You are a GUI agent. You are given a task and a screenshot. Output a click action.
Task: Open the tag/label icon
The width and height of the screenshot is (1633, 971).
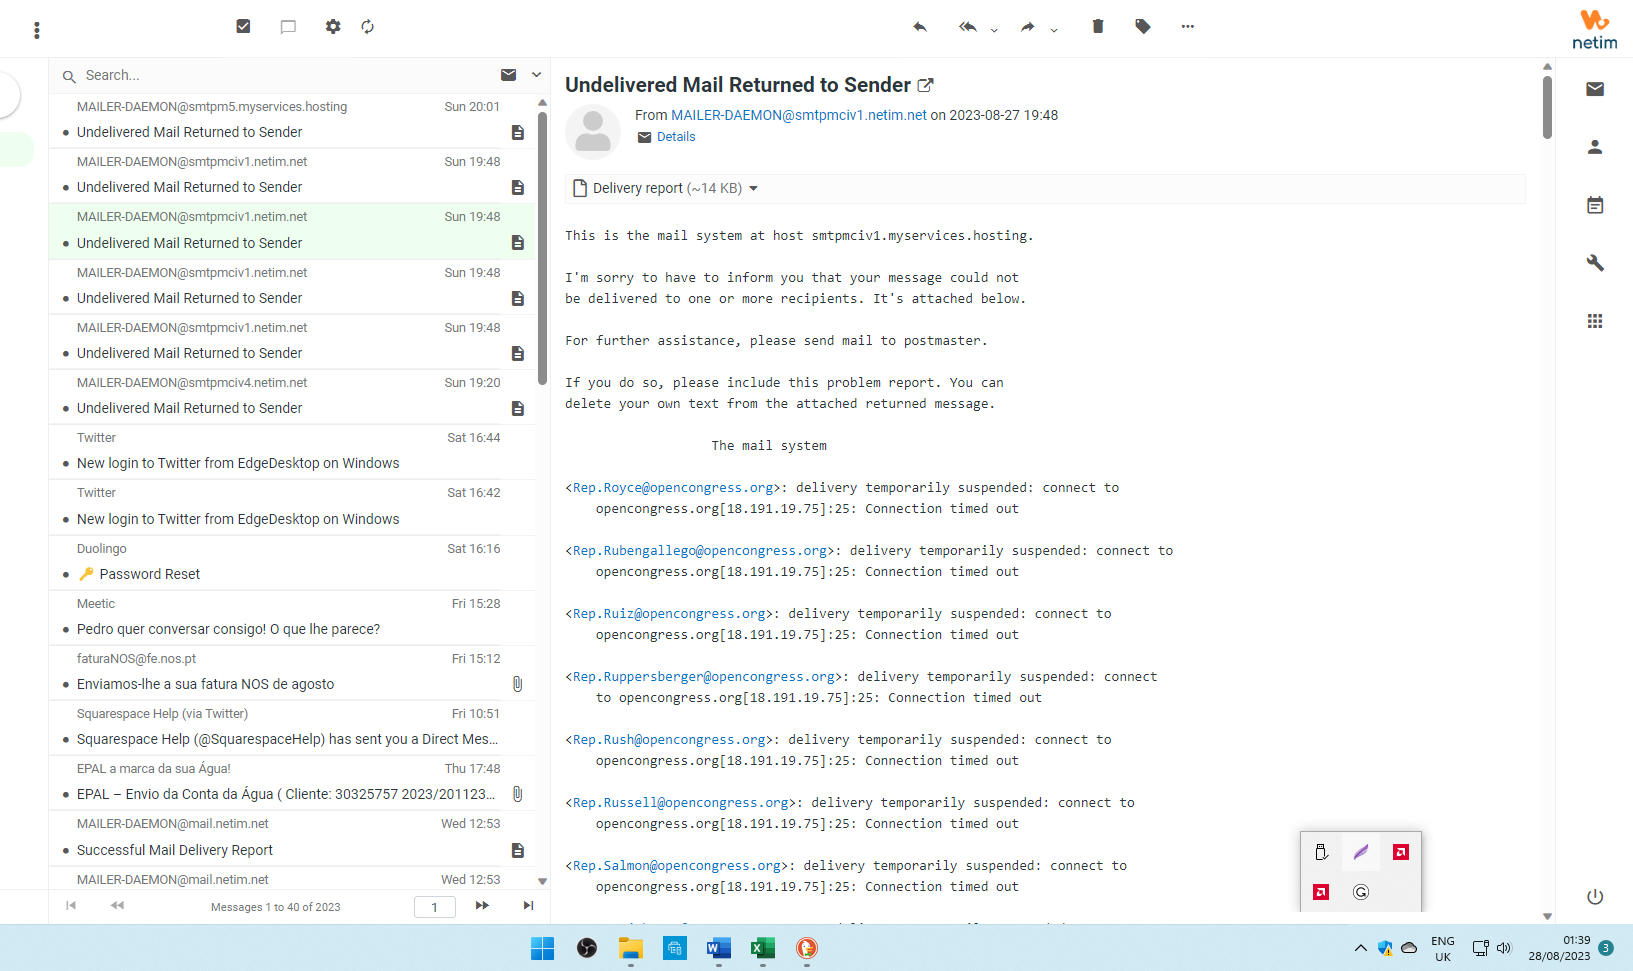tap(1143, 27)
